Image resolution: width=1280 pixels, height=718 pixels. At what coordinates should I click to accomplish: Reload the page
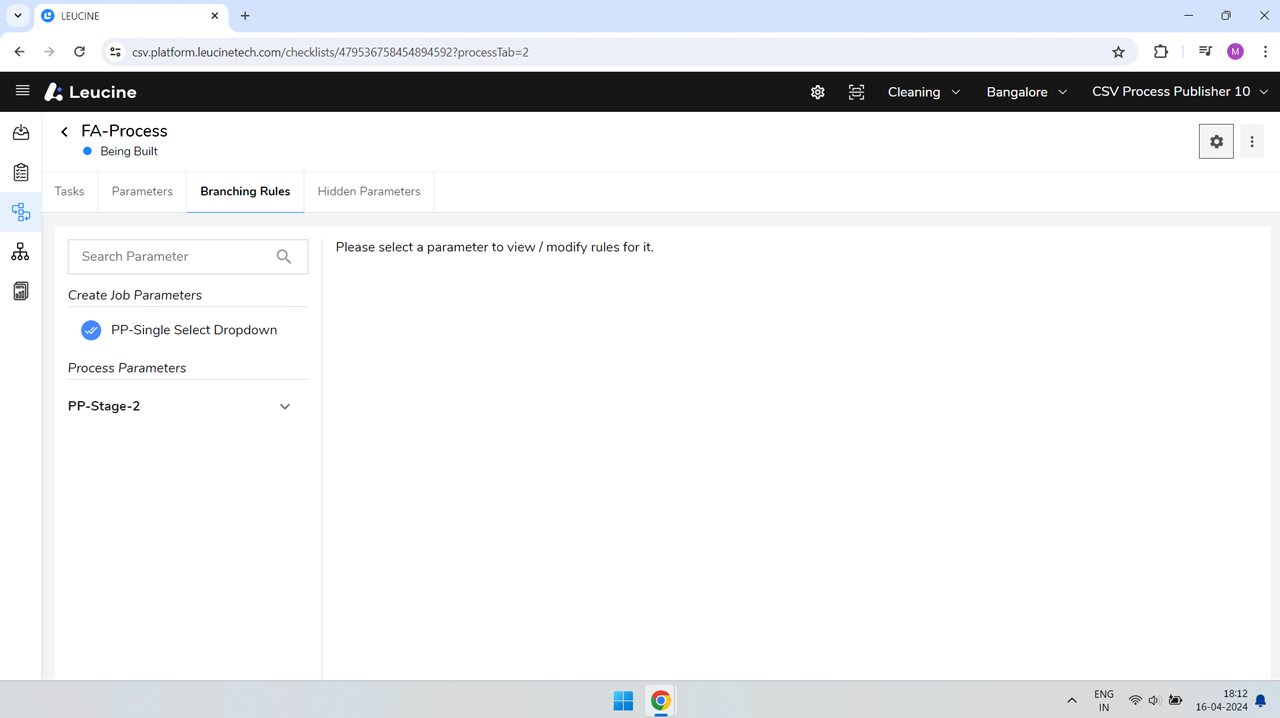(x=80, y=52)
